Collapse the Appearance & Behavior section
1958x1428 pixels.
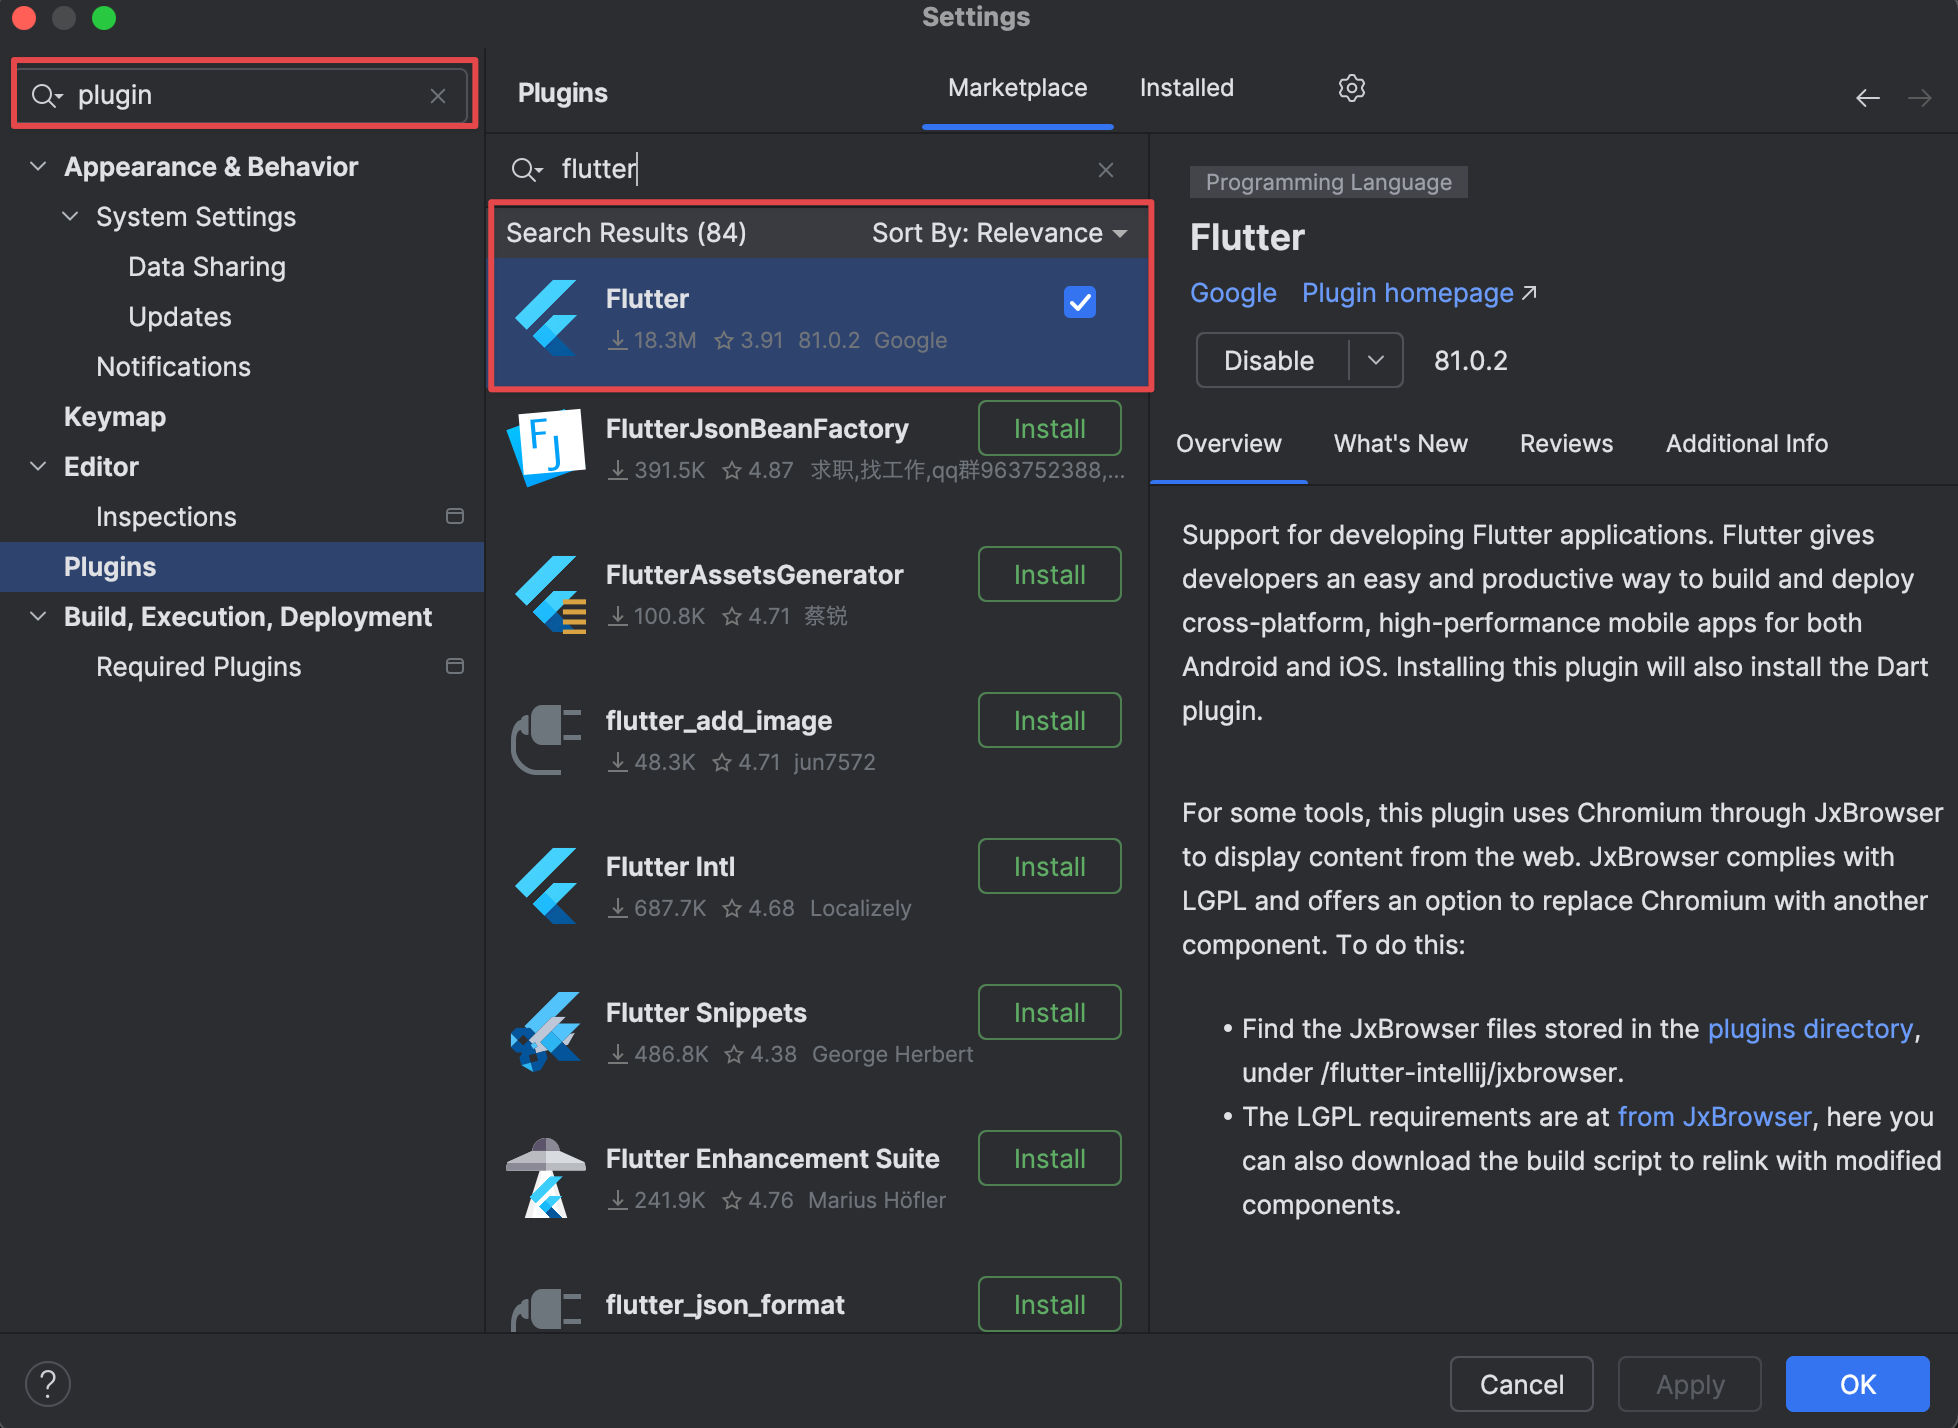(38, 166)
